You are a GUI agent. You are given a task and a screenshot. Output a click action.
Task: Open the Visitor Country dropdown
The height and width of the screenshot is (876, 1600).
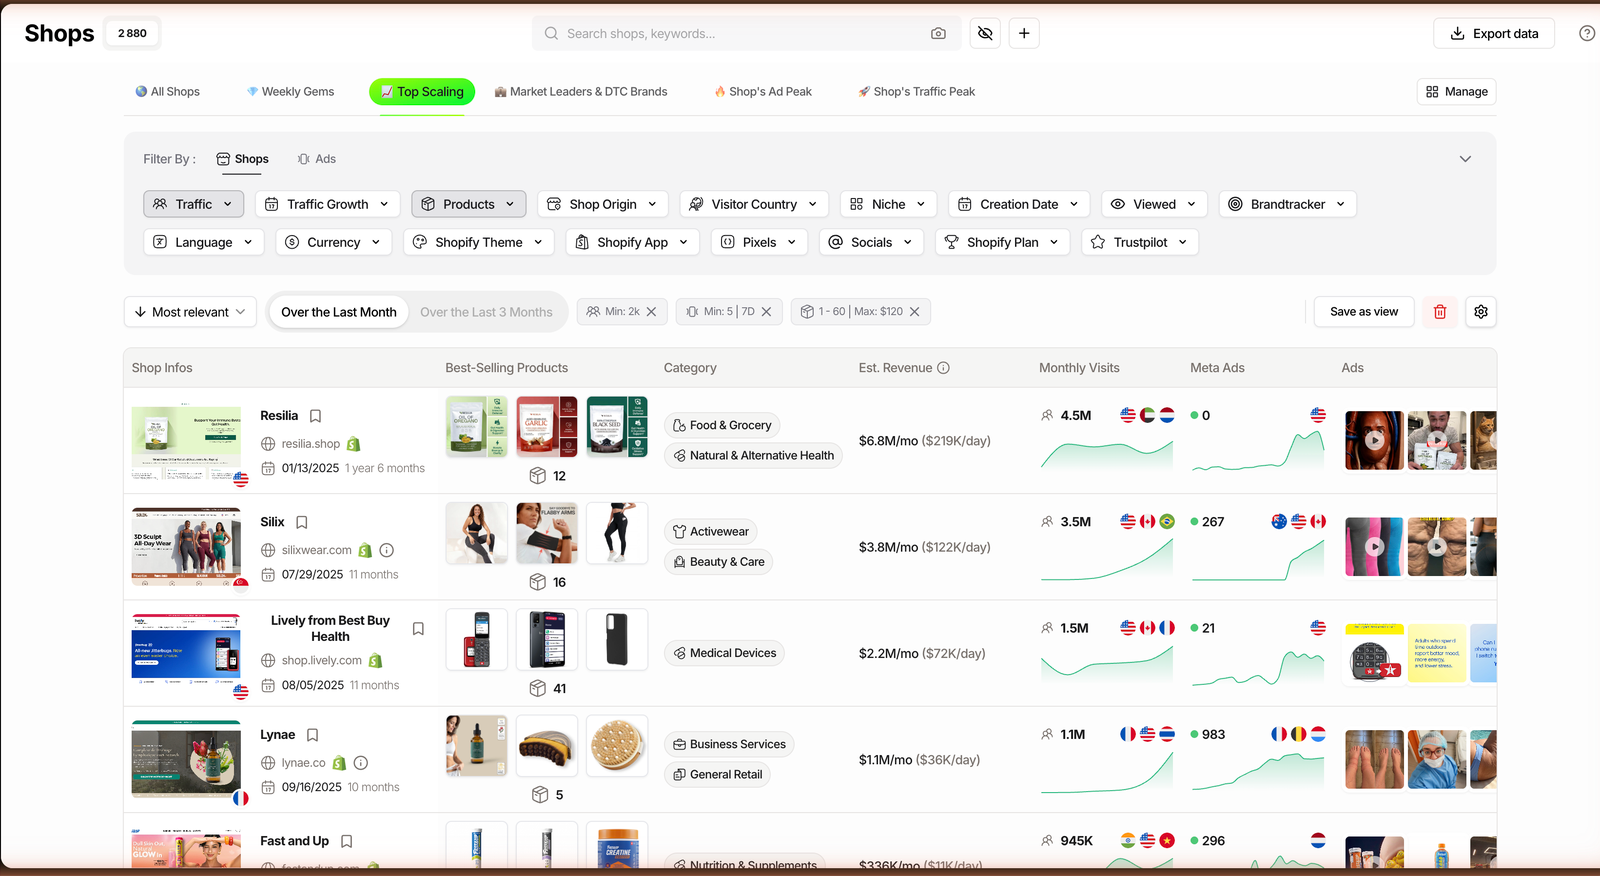pos(754,204)
